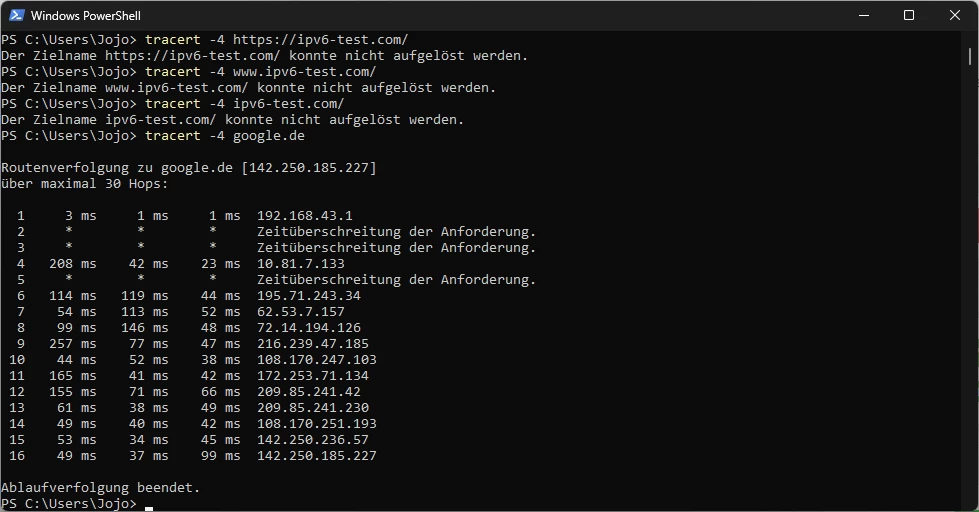979x512 pixels.
Task: Minimize the PowerShell window
Action: coord(864,15)
